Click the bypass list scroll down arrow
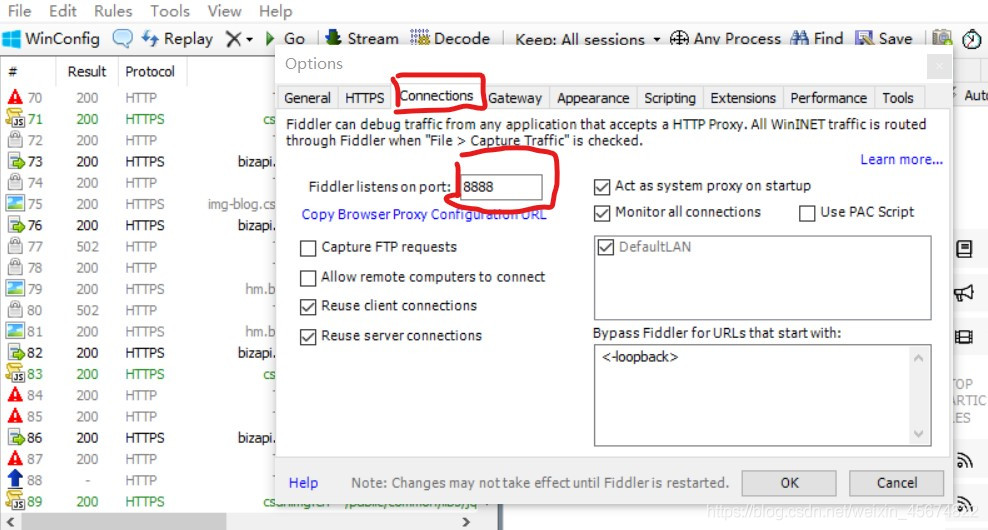Screen dimensions: 988x530 (x=919, y=434)
